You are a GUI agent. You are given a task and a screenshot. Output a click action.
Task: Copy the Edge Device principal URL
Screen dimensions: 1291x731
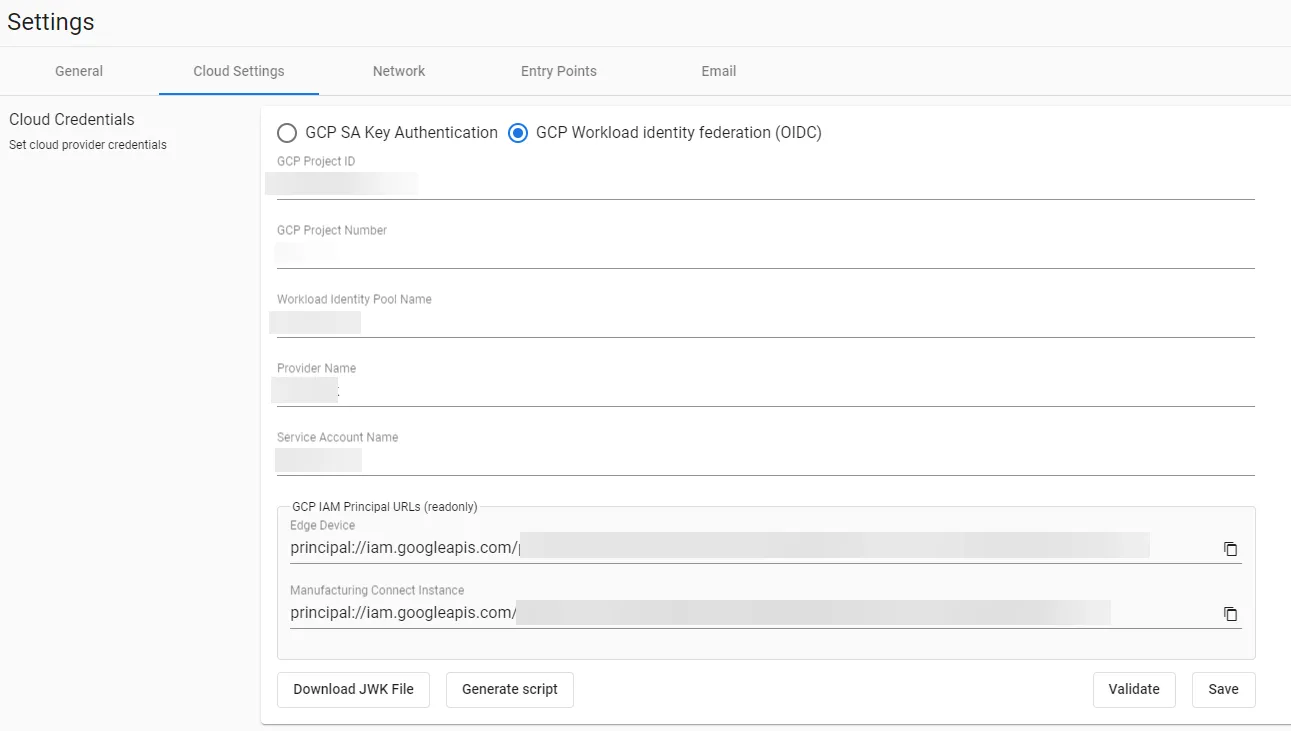(x=1230, y=549)
